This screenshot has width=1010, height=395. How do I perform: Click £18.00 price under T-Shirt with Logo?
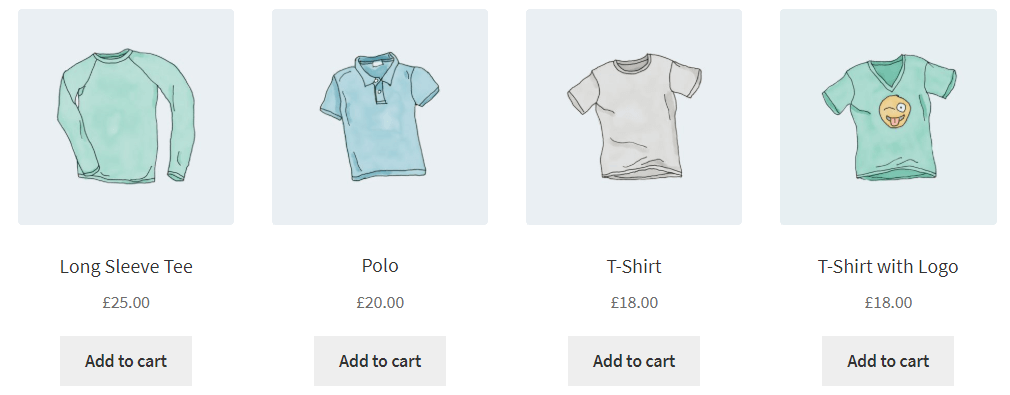pos(888,302)
